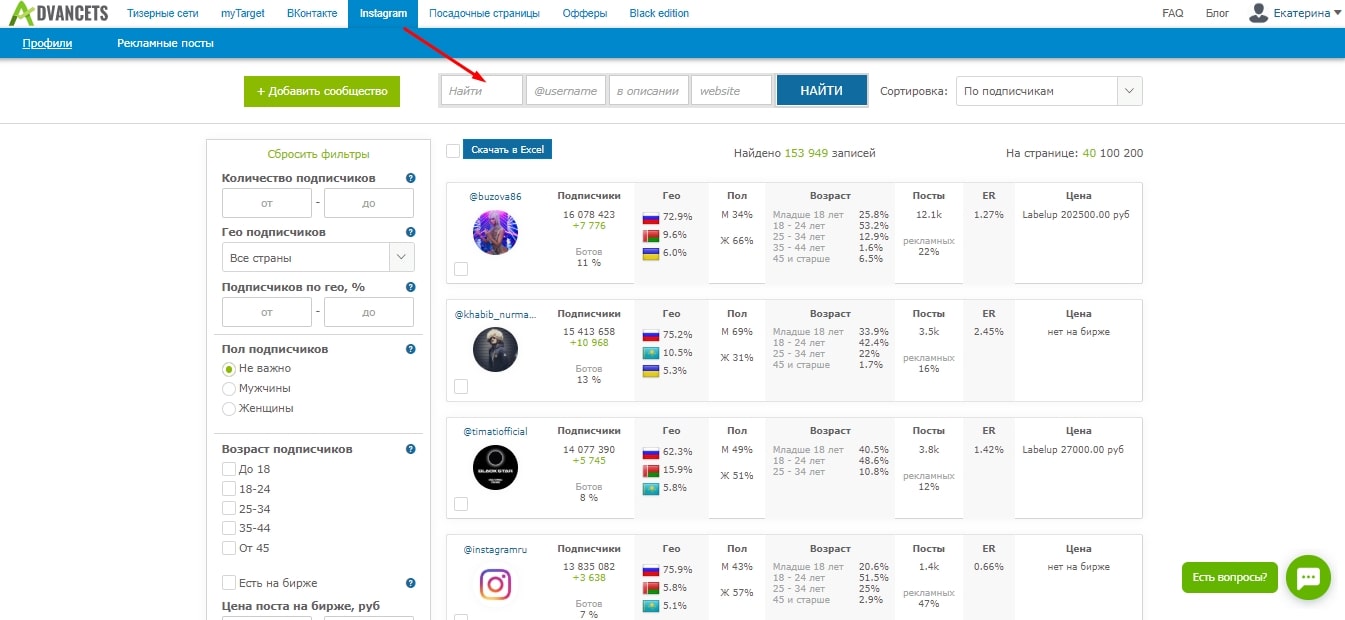This screenshot has width=1345, height=620.
Task: Open help icon next to Есть на бирже
Action: tap(411, 583)
